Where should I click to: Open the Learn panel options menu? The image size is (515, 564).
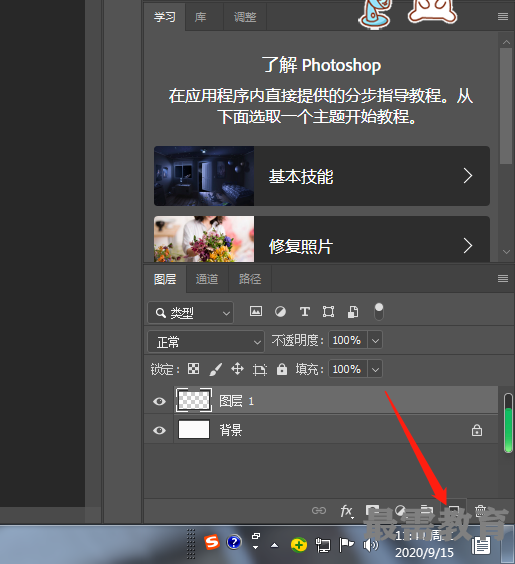tap(503, 17)
